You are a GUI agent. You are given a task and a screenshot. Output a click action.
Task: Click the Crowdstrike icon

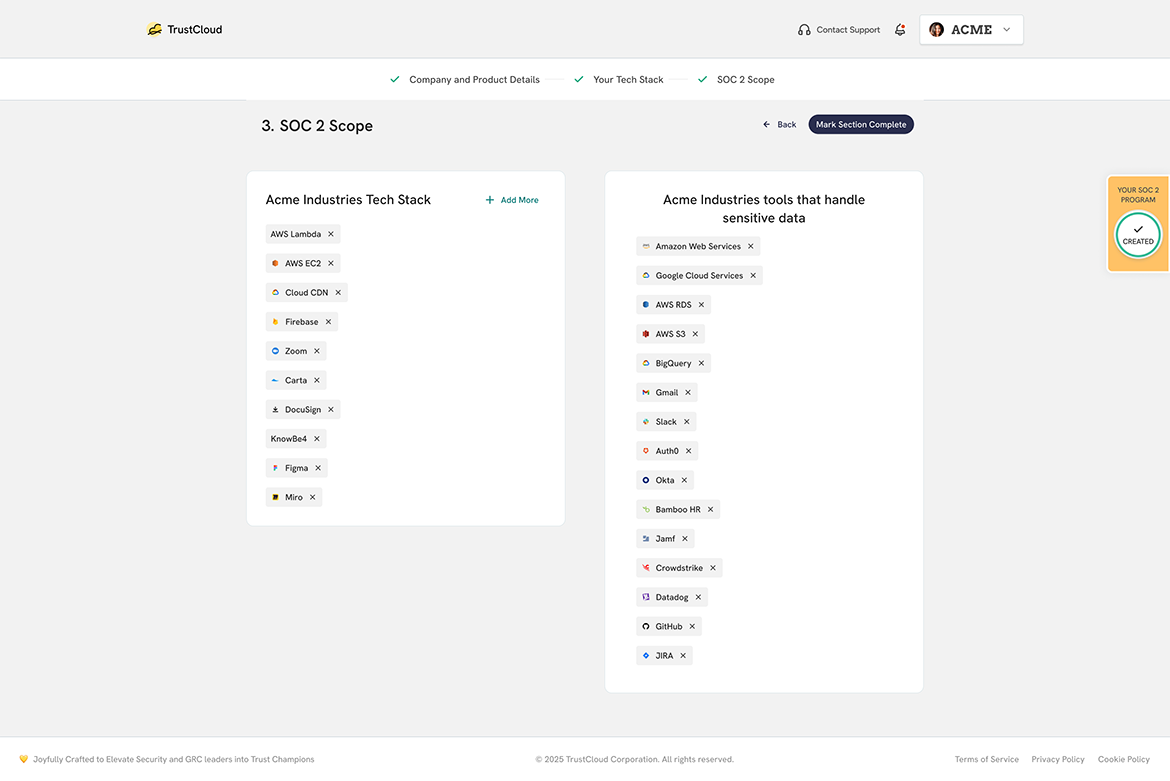coord(646,568)
